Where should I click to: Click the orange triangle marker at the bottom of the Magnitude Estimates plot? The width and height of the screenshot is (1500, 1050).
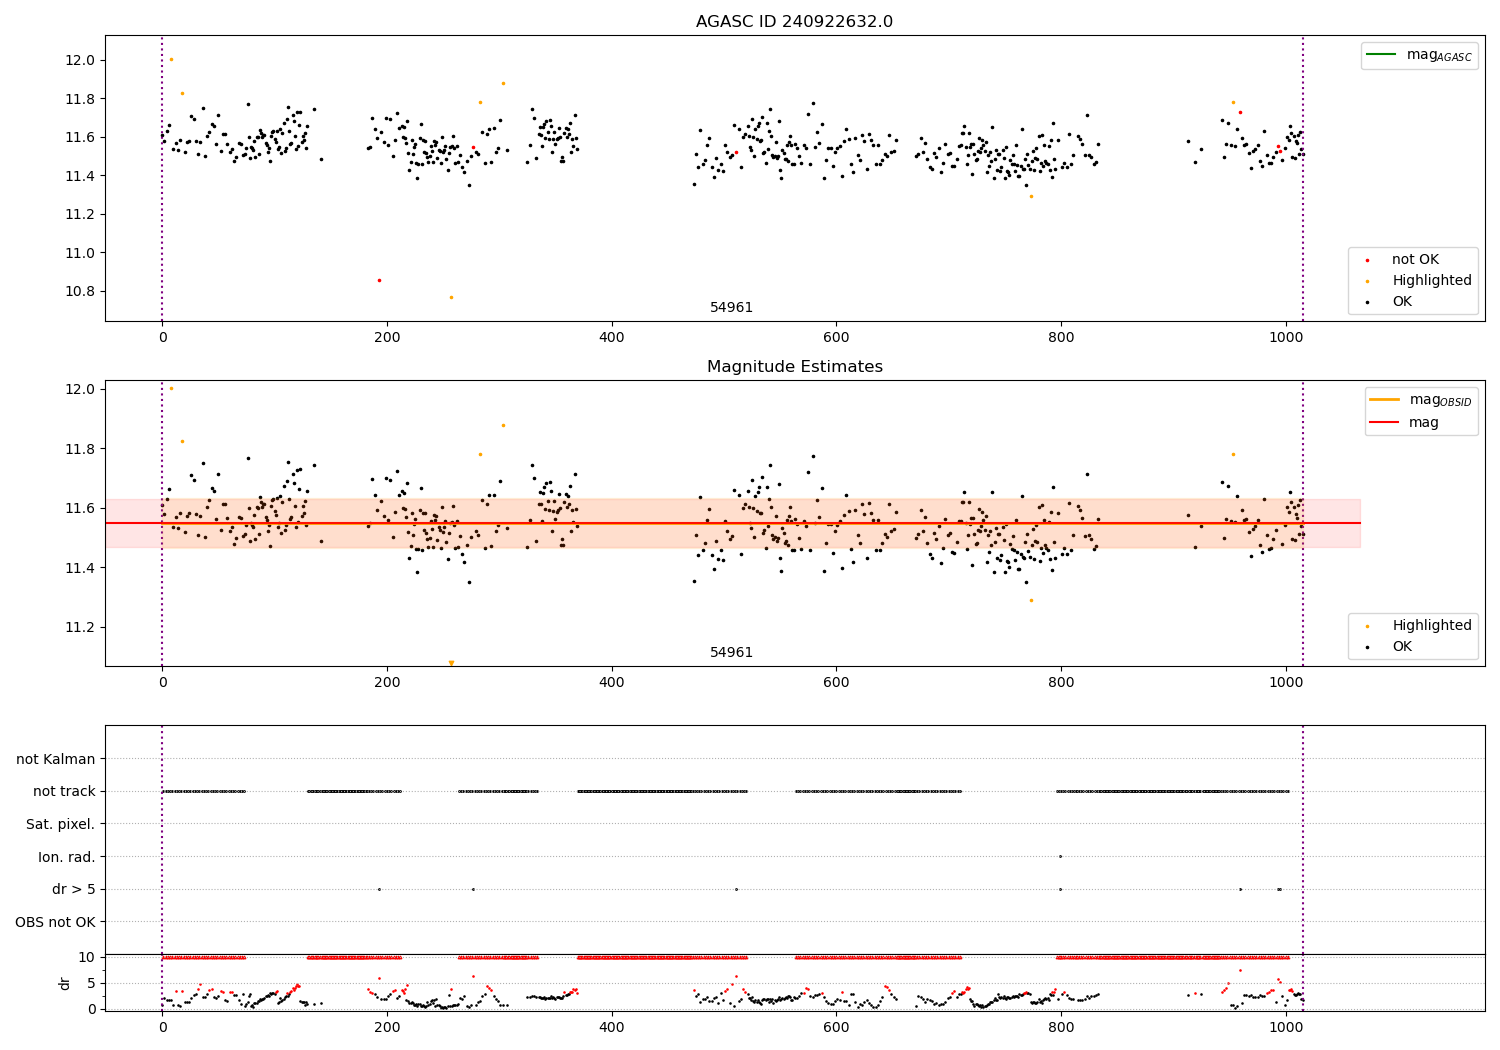click(451, 663)
